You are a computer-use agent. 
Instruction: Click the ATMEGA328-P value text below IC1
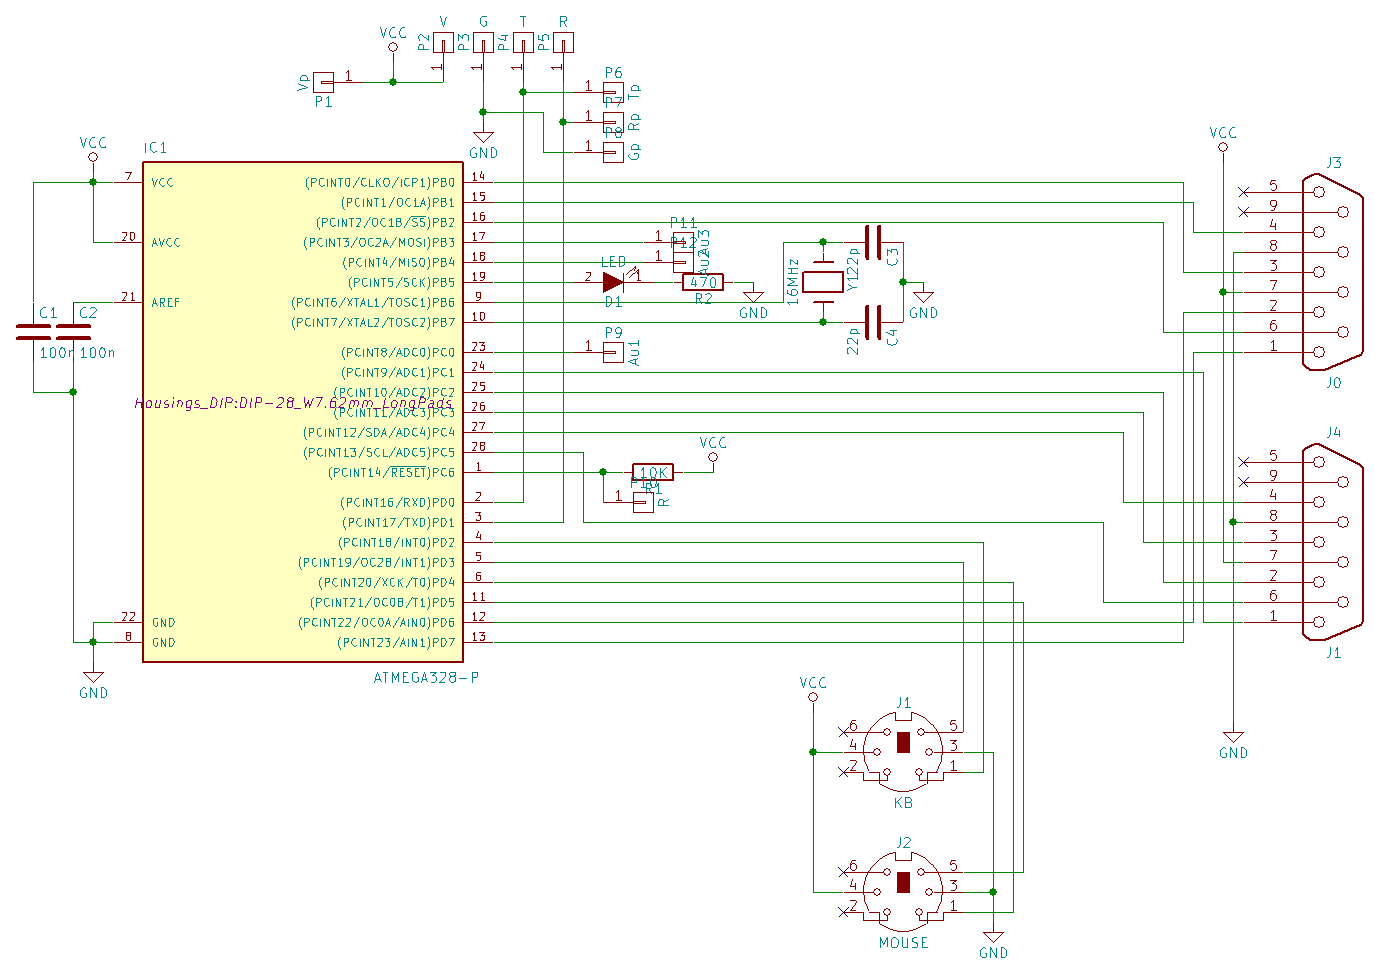click(424, 675)
